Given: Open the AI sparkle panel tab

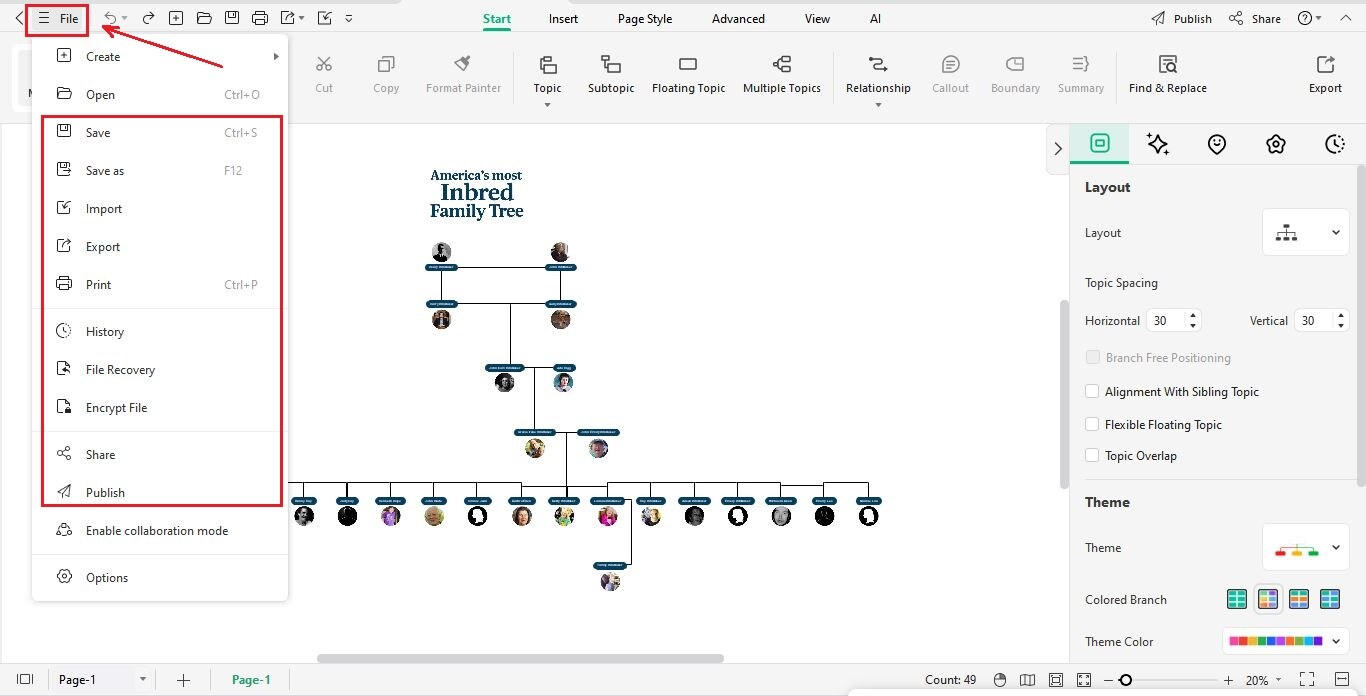Looking at the screenshot, I should [x=1158, y=144].
